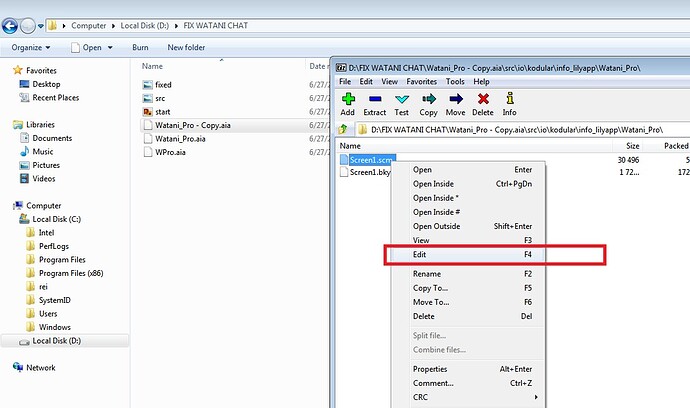This screenshot has width=690, height=408.
Task: Open the Tools menu in 7-Zip
Action: tap(455, 81)
